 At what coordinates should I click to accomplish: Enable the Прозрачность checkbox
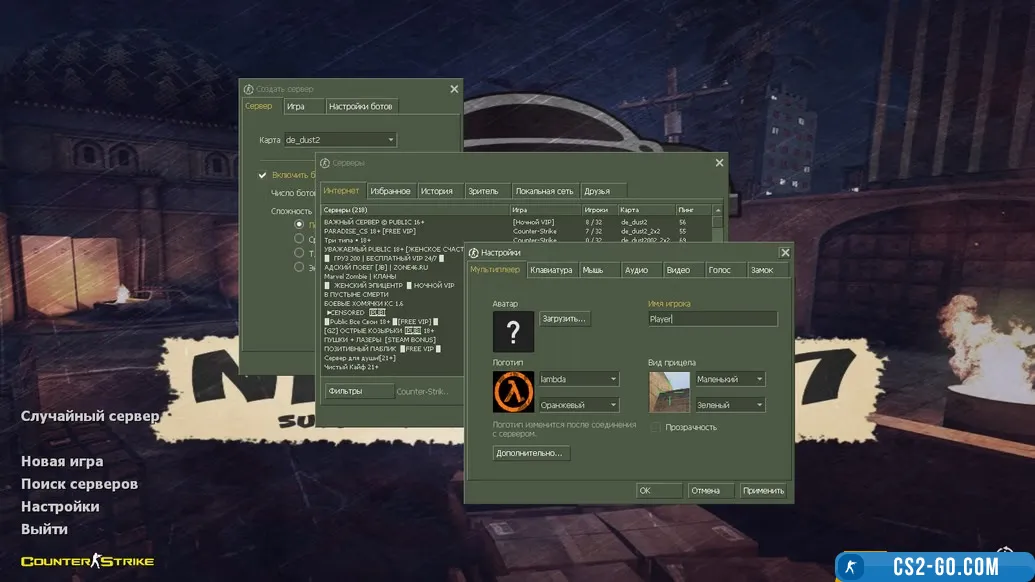tap(656, 427)
